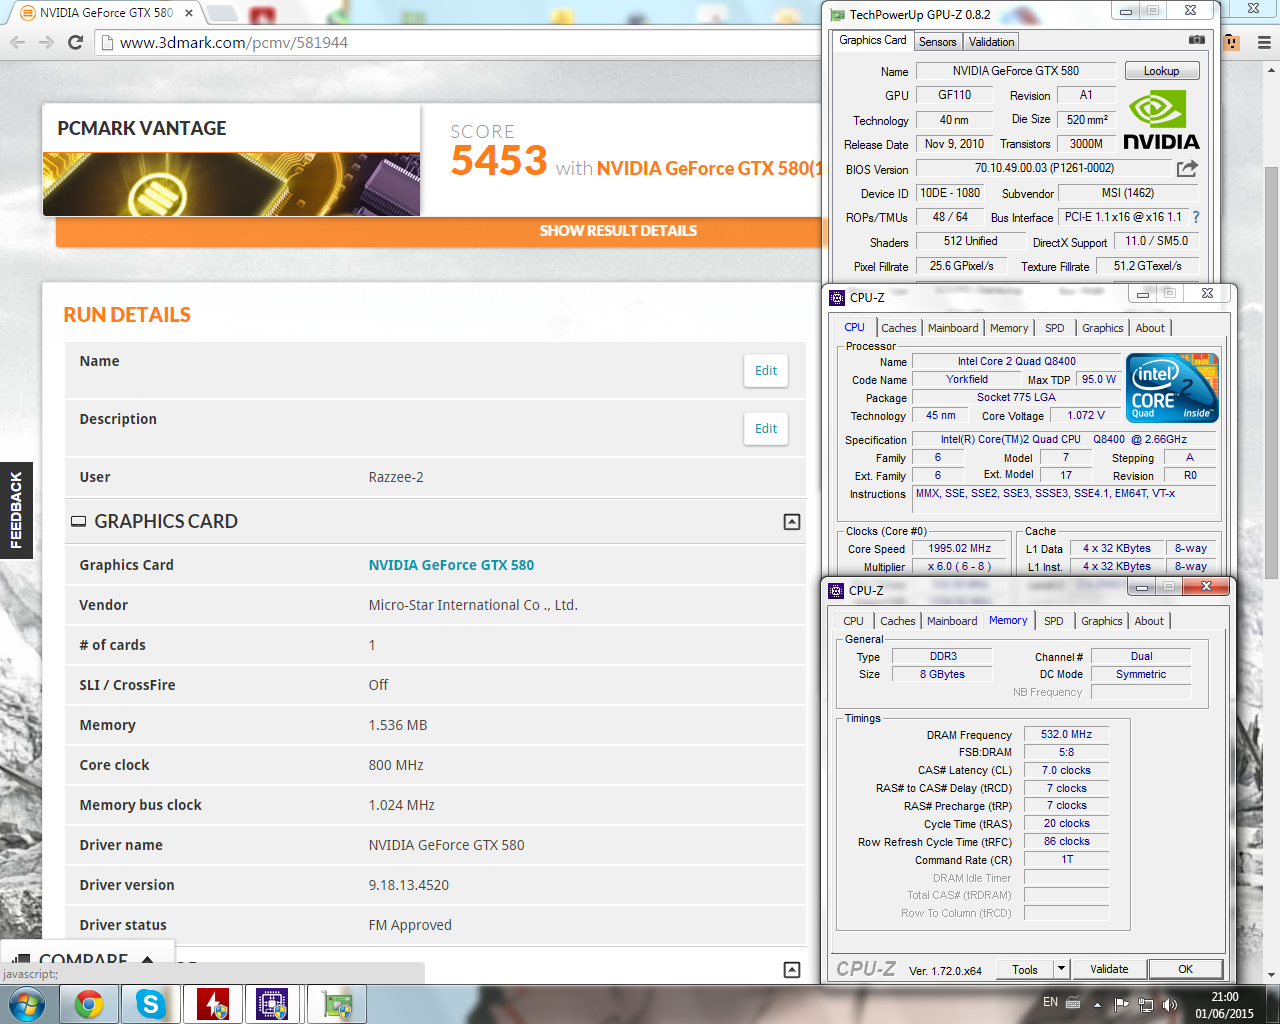Image resolution: width=1280 pixels, height=1024 pixels.
Task: Open the GPU-Z taskbar icon
Action: coord(336,1004)
